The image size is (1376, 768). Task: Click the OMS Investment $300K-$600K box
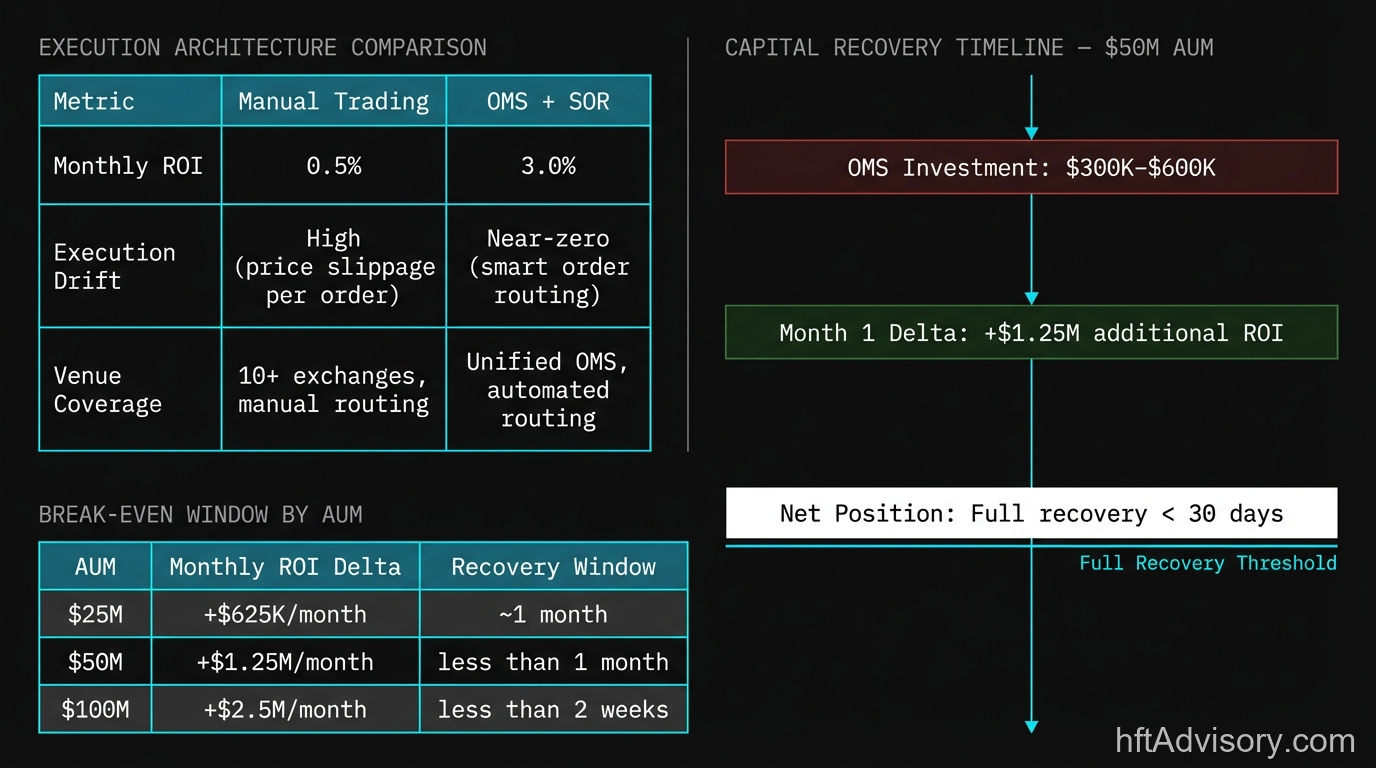click(1031, 167)
